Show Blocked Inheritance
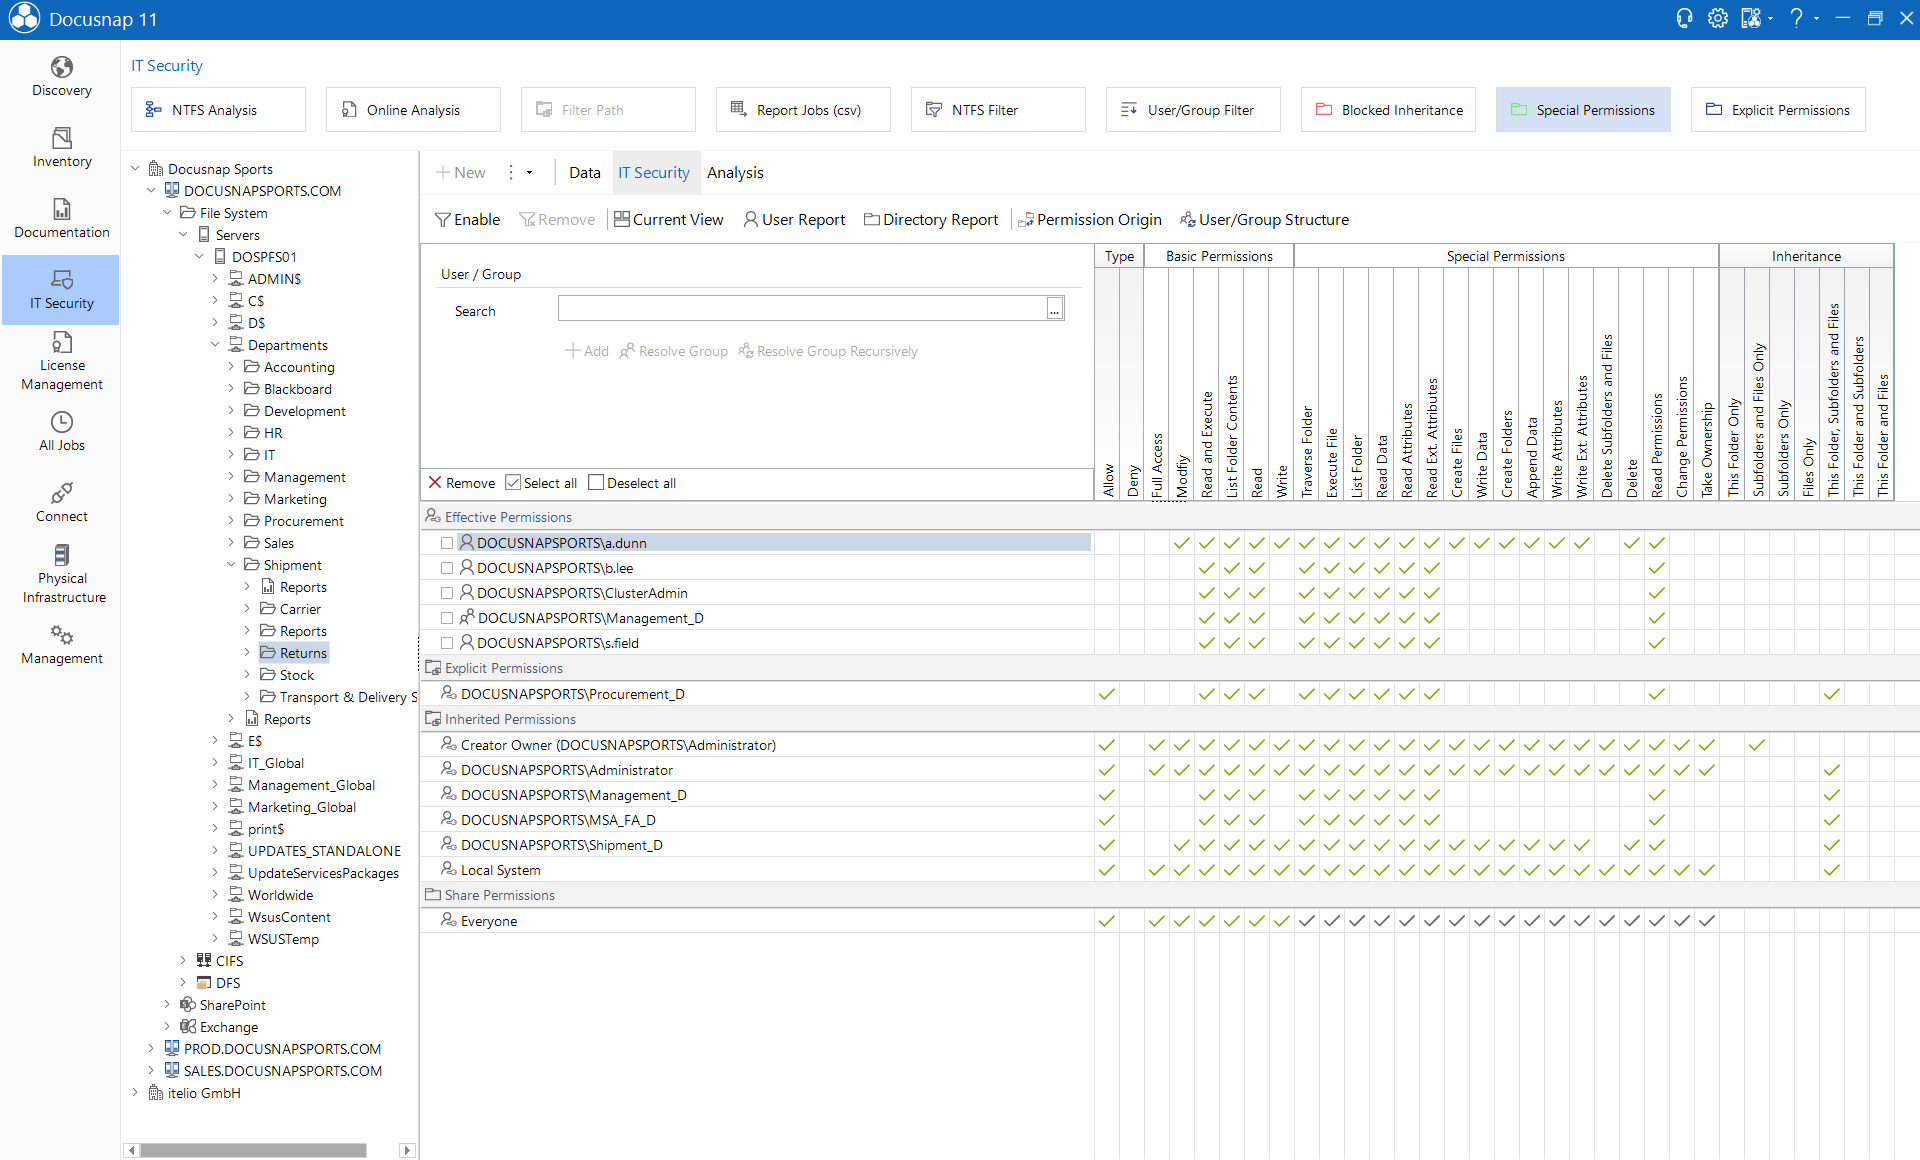The image size is (1920, 1160). (x=1388, y=110)
